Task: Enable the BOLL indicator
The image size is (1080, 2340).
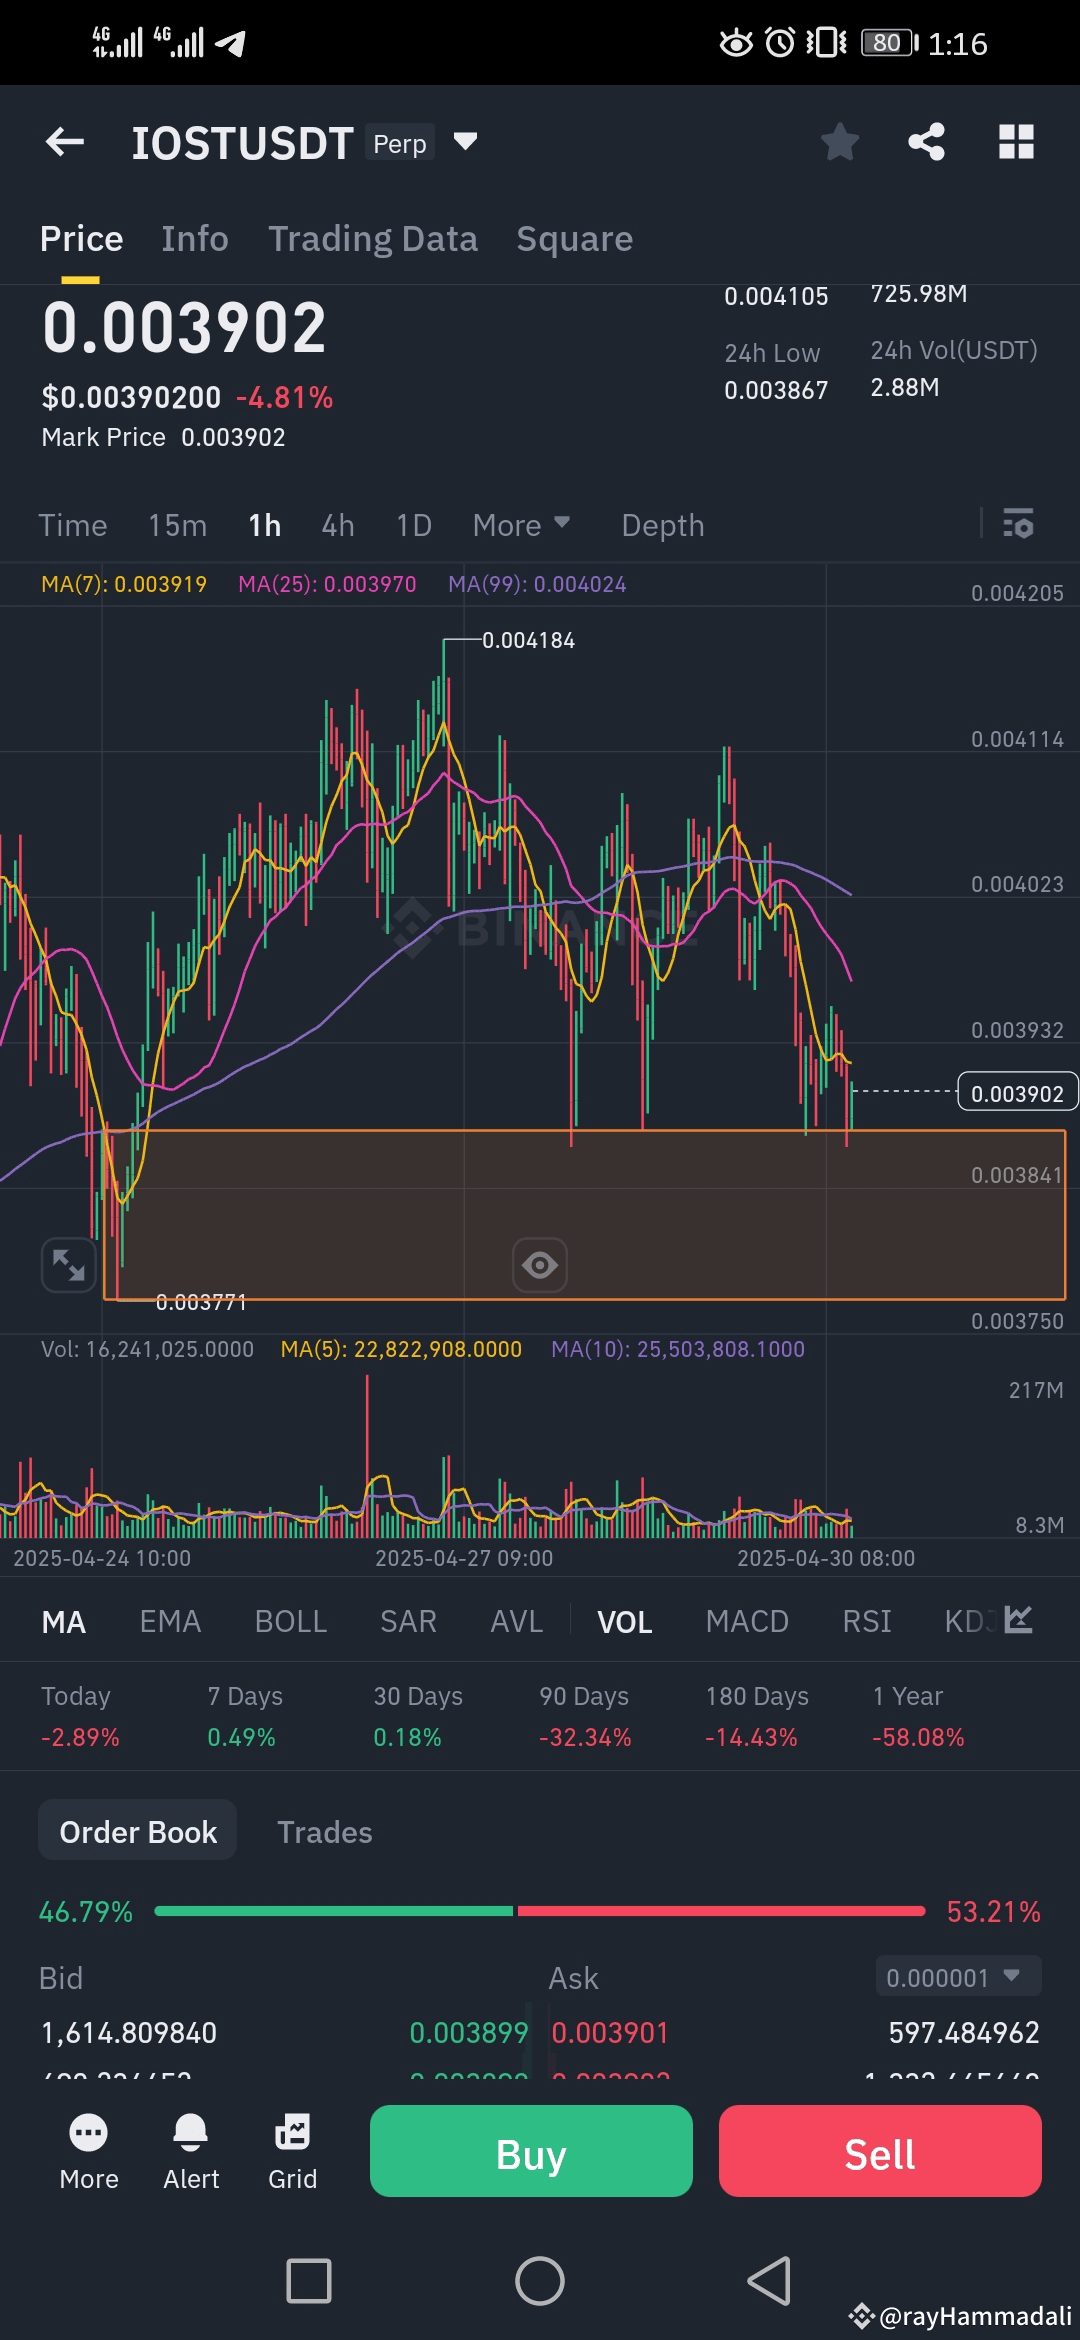Action: [291, 1621]
